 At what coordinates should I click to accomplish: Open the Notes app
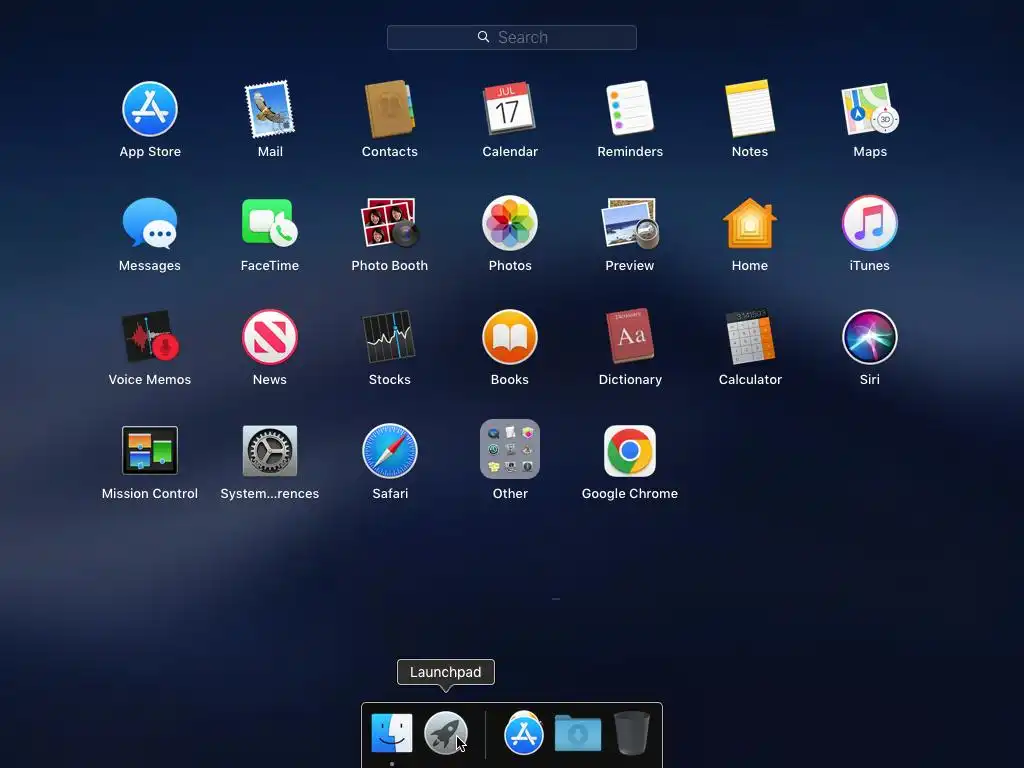(750, 109)
